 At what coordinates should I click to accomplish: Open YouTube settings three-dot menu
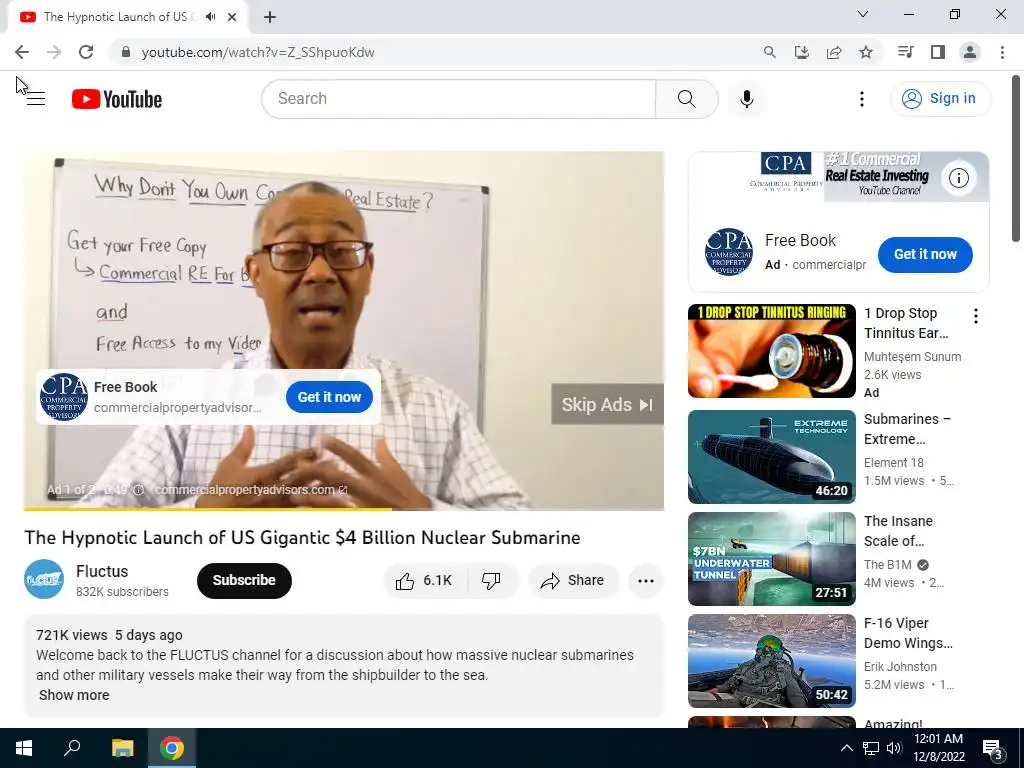(x=861, y=99)
